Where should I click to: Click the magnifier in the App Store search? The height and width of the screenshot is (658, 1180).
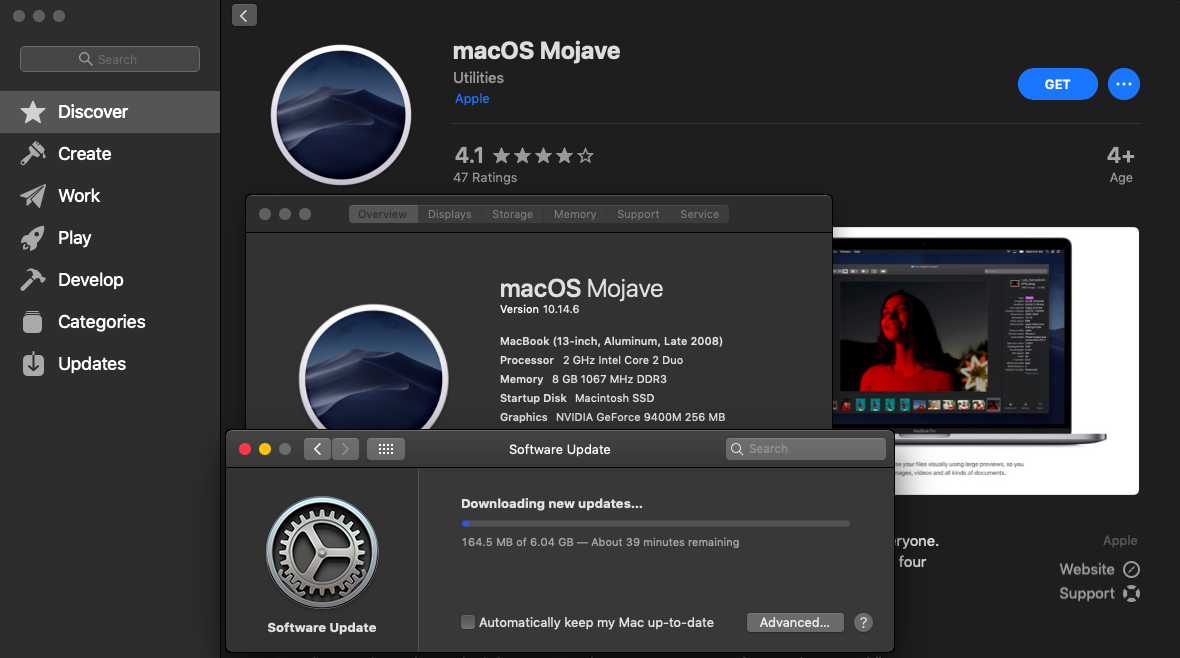[x=86, y=59]
